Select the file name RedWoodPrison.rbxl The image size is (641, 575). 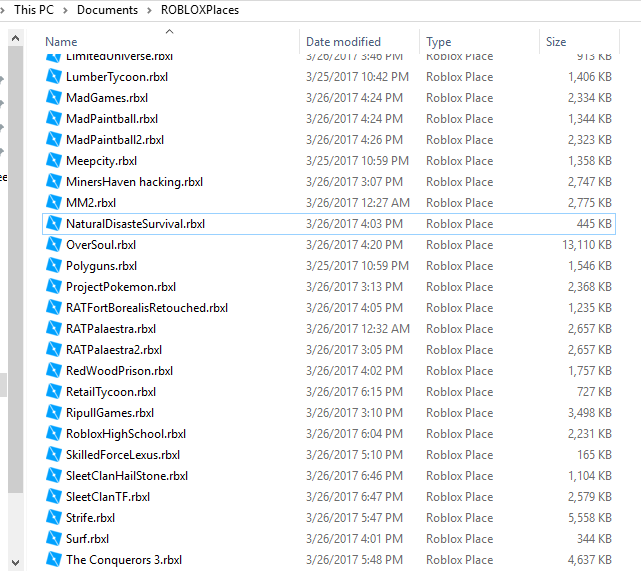pos(119,371)
